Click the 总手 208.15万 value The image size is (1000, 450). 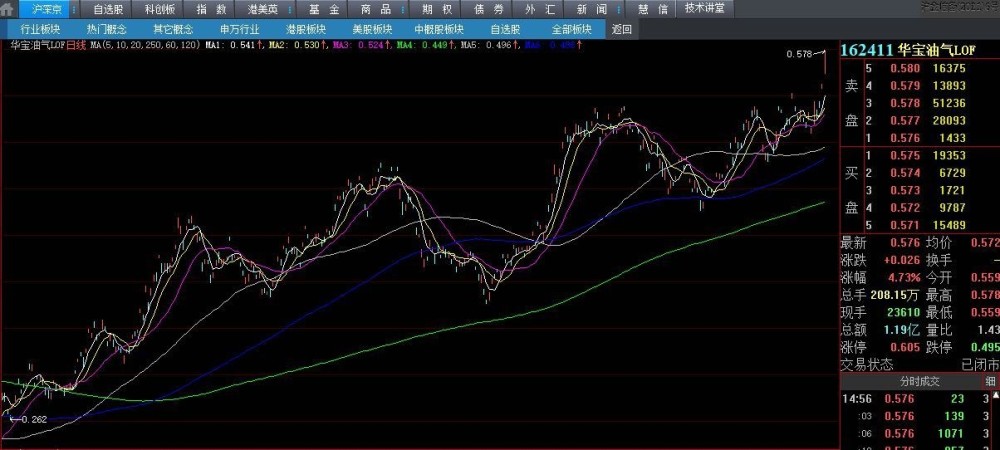893,295
